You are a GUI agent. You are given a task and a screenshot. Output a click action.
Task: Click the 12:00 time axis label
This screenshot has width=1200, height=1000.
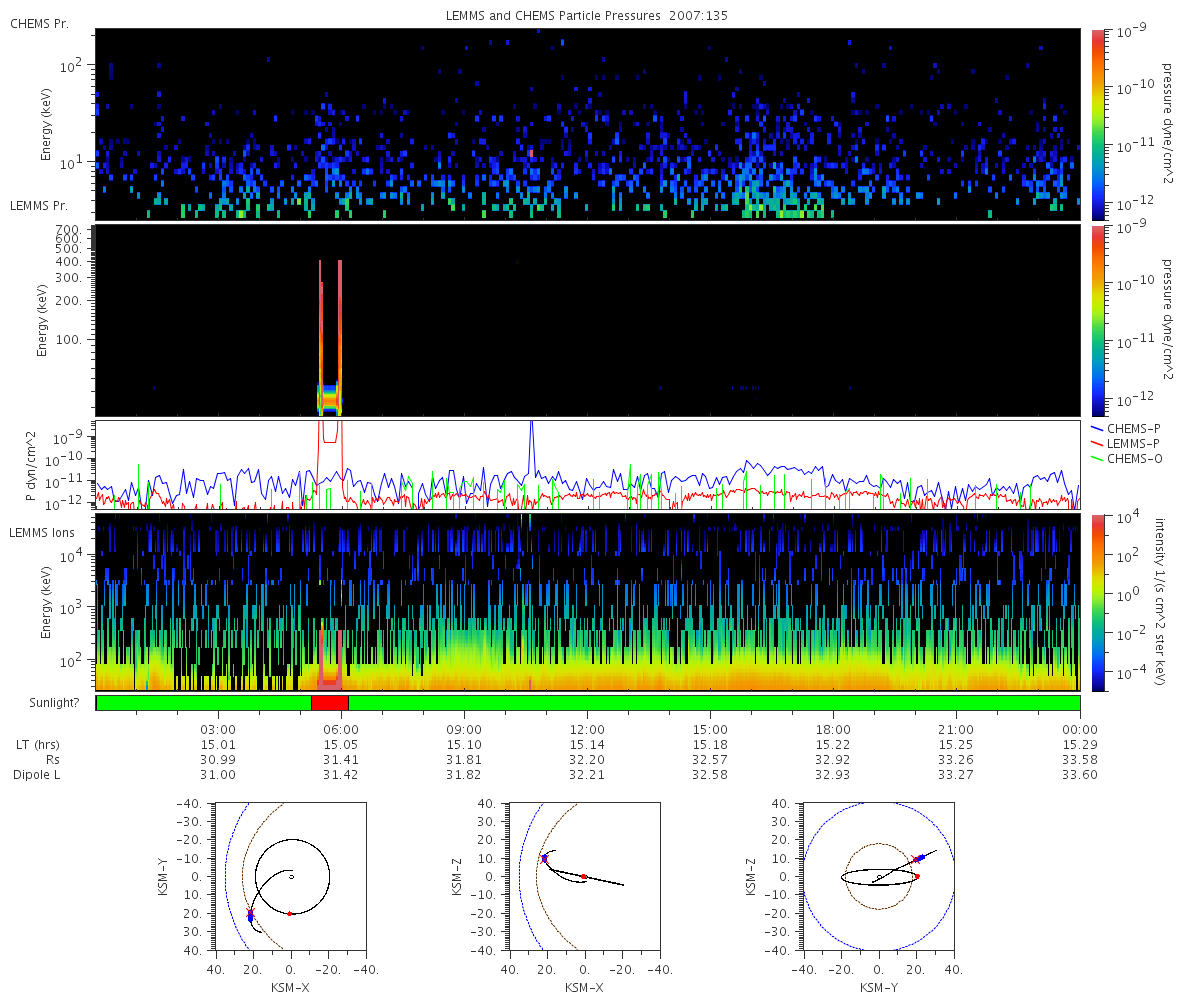click(x=587, y=730)
